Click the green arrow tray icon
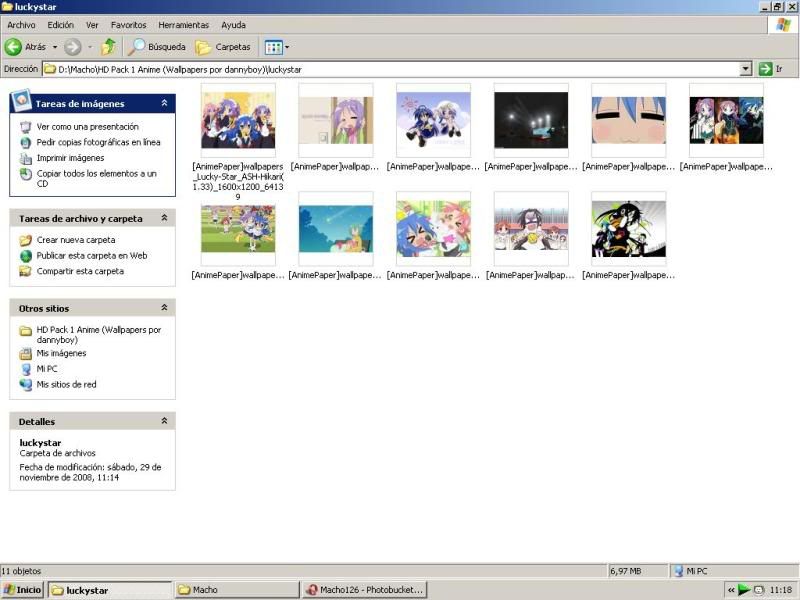800x600 pixels. click(x=744, y=590)
